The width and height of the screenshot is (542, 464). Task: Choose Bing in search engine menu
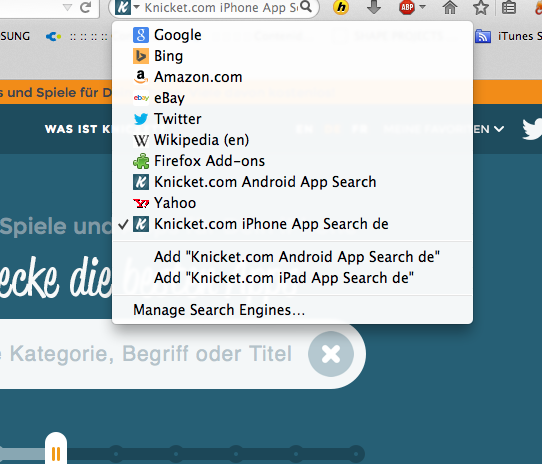(292, 56)
